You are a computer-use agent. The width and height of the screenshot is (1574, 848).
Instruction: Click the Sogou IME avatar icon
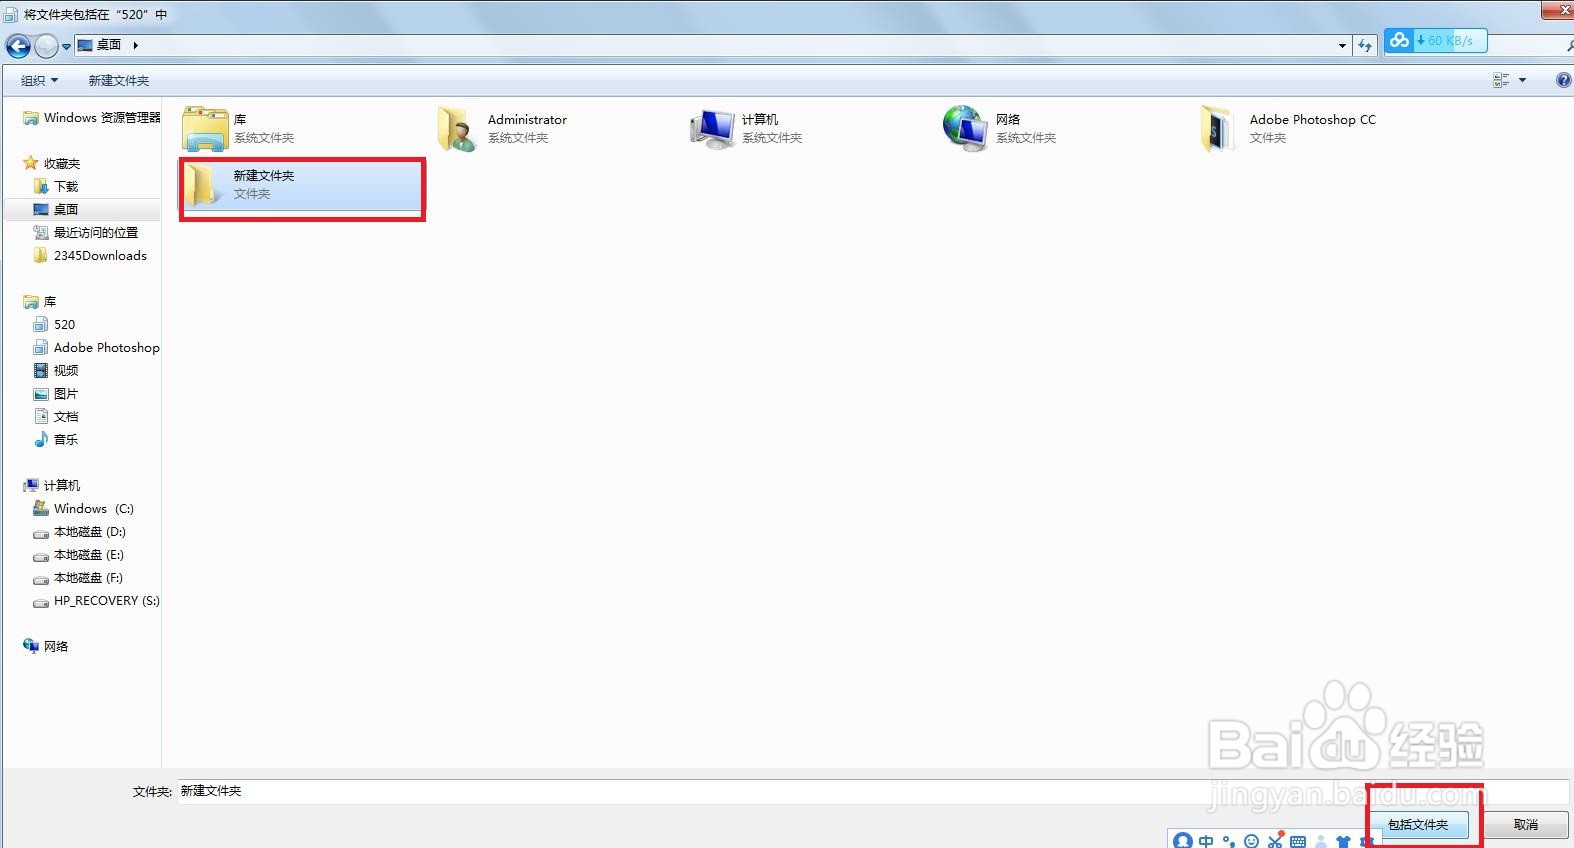[x=1183, y=841]
